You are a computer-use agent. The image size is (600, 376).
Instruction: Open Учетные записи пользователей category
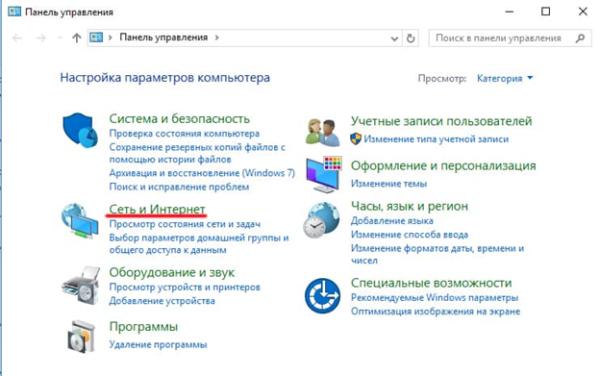pos(441,121)
